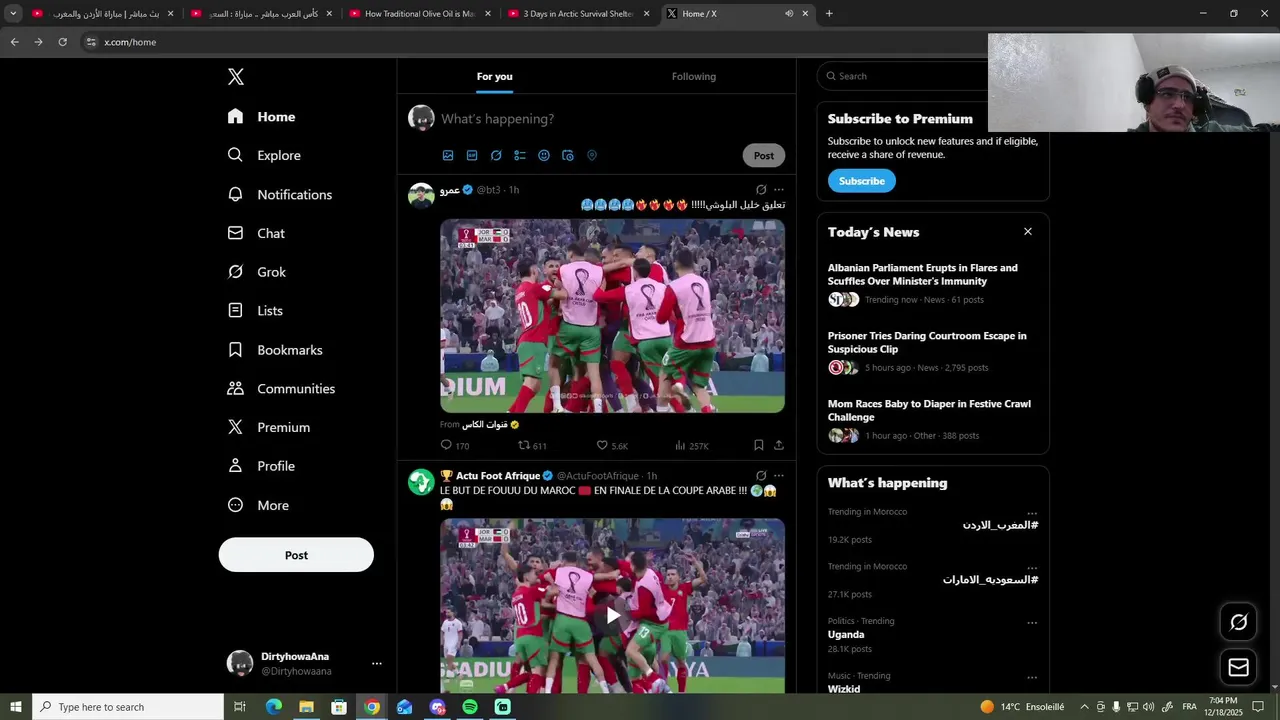Play the Actu Foot Afrique video
The height and width of the screenshot is (720, 1280).
[612, 615]
